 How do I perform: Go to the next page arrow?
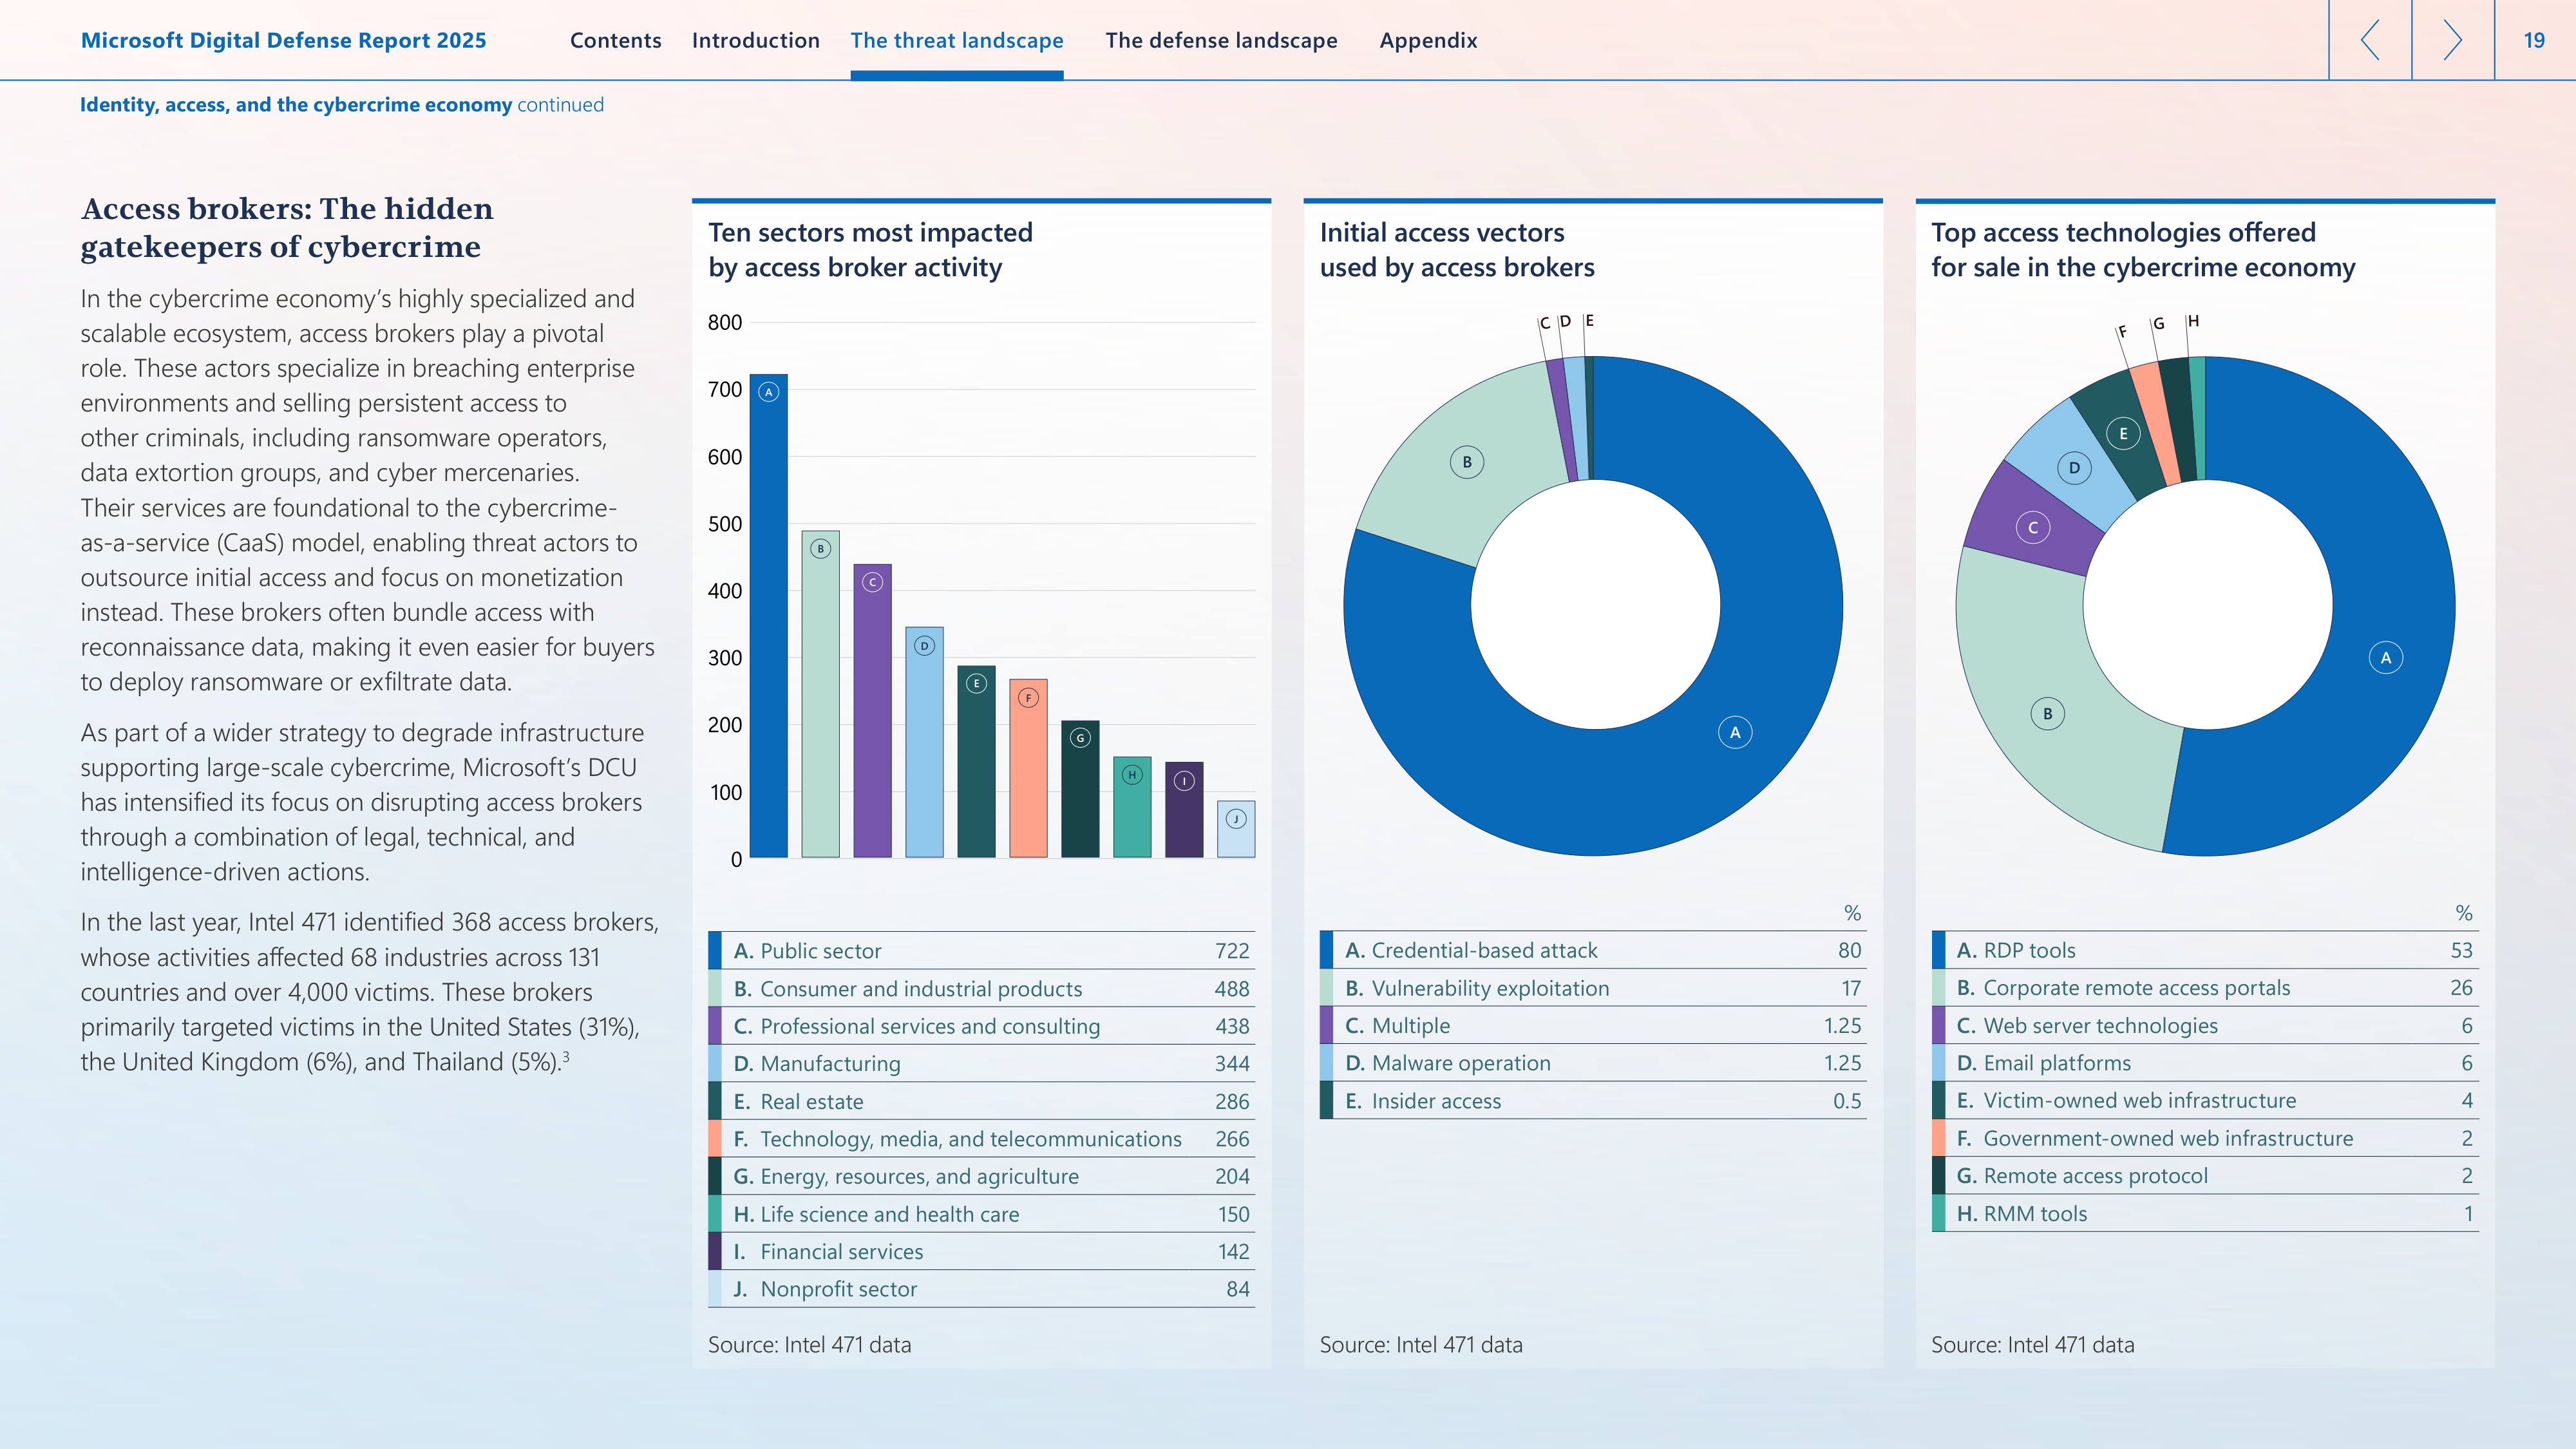tap(2453, 40)
